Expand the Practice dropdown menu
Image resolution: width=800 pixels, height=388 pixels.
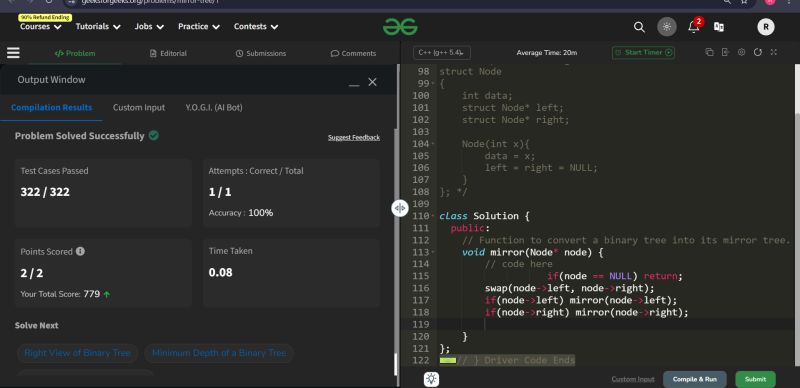click(198, 27)
